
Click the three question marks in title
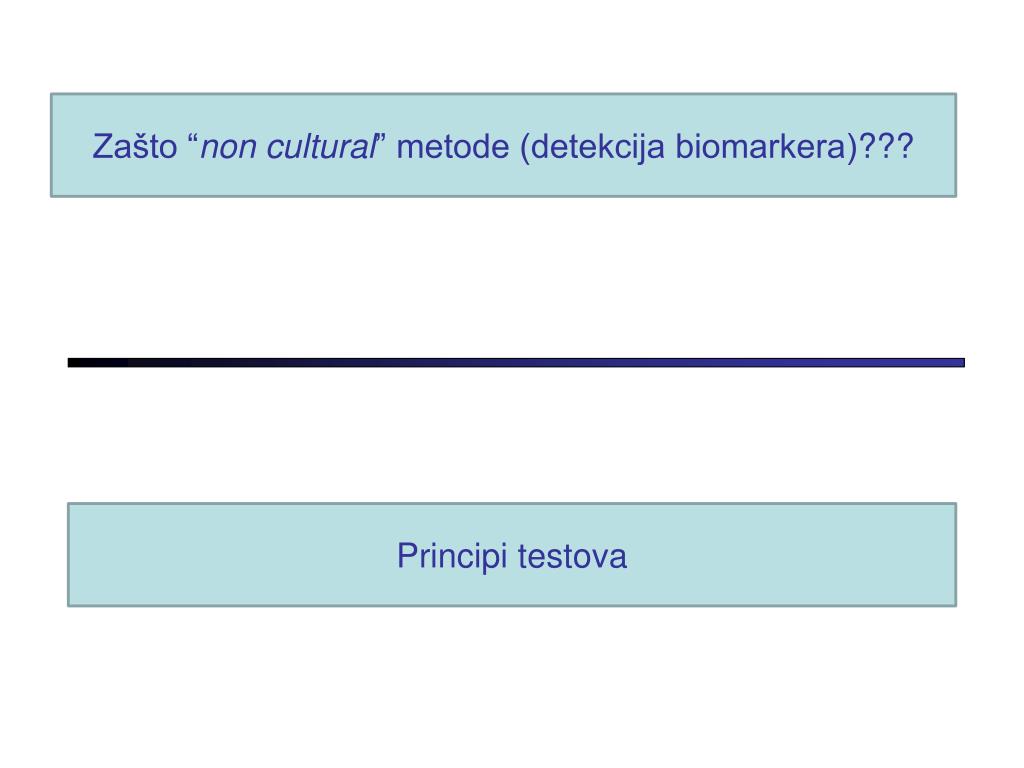coord(886,146)
